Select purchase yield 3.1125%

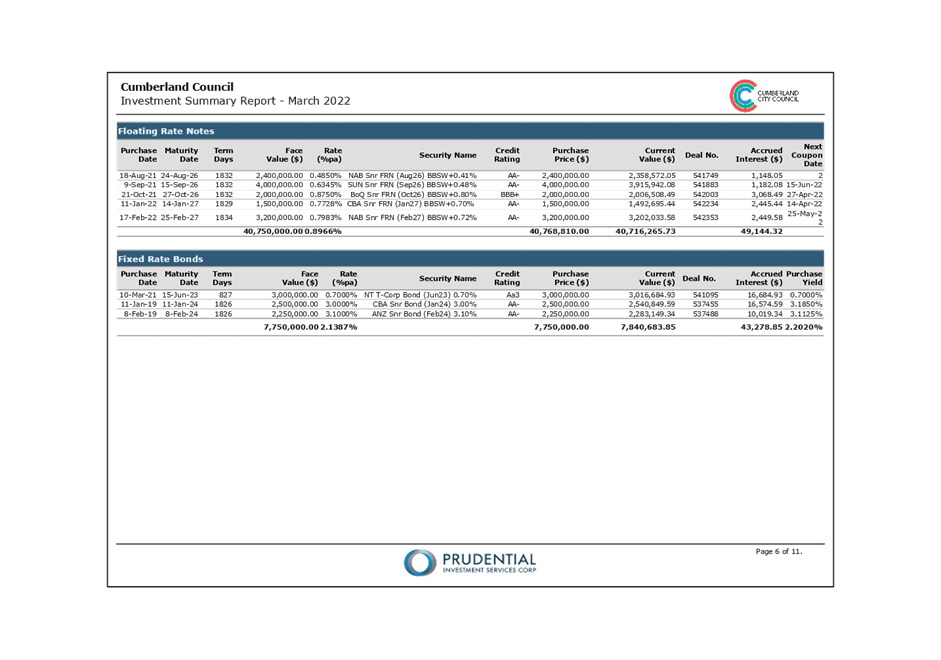(806, 314)
